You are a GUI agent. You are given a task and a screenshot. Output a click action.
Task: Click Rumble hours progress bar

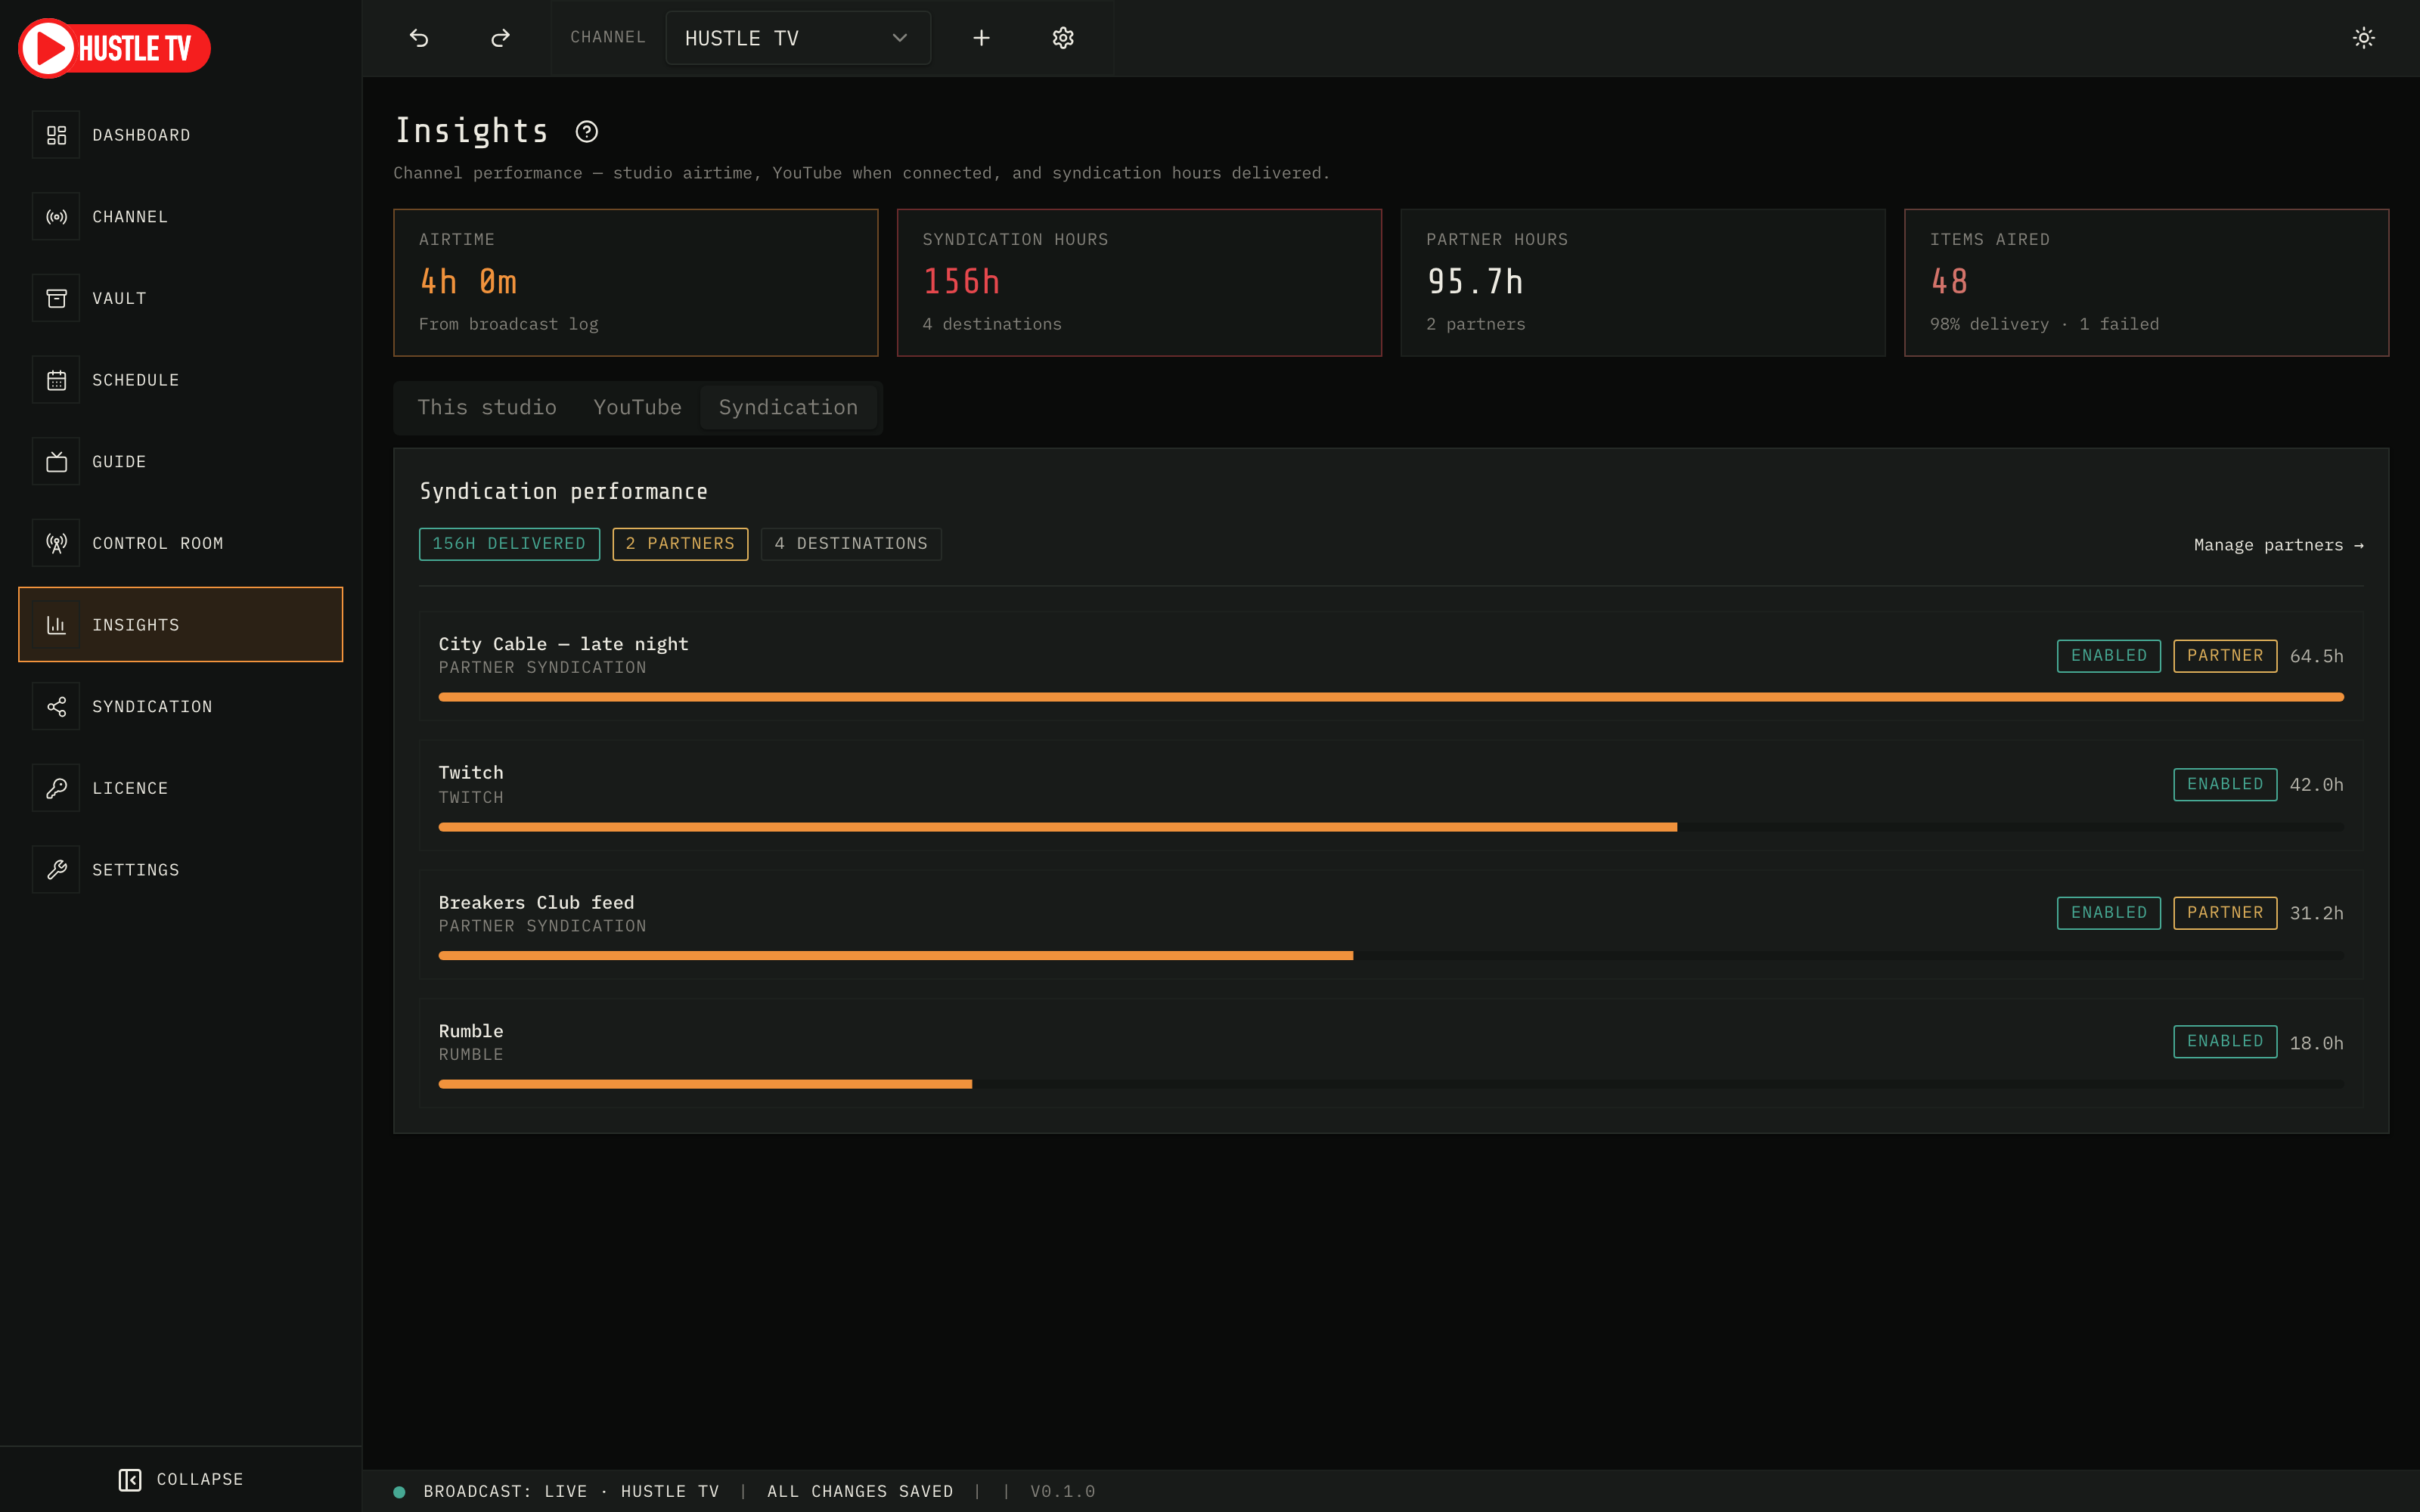(1391, 1084)
